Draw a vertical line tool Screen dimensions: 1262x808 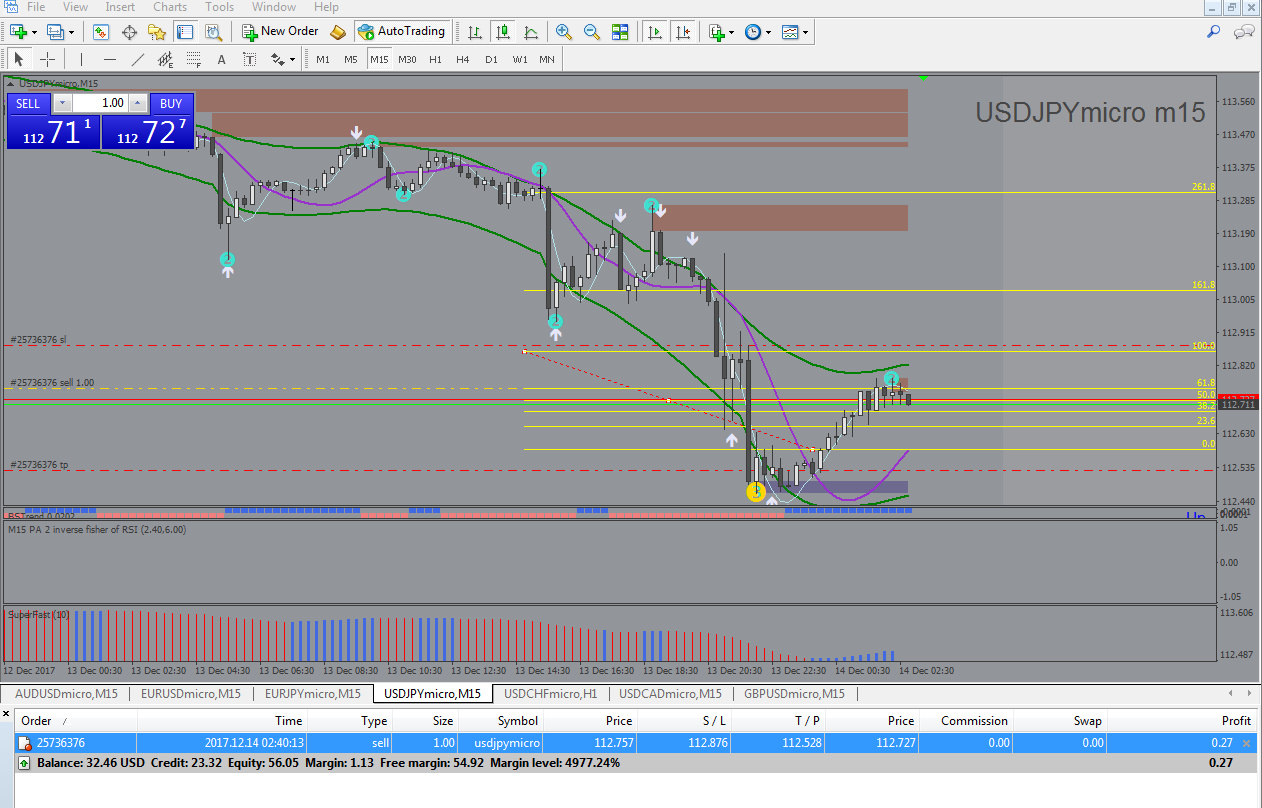click(82, 59)
